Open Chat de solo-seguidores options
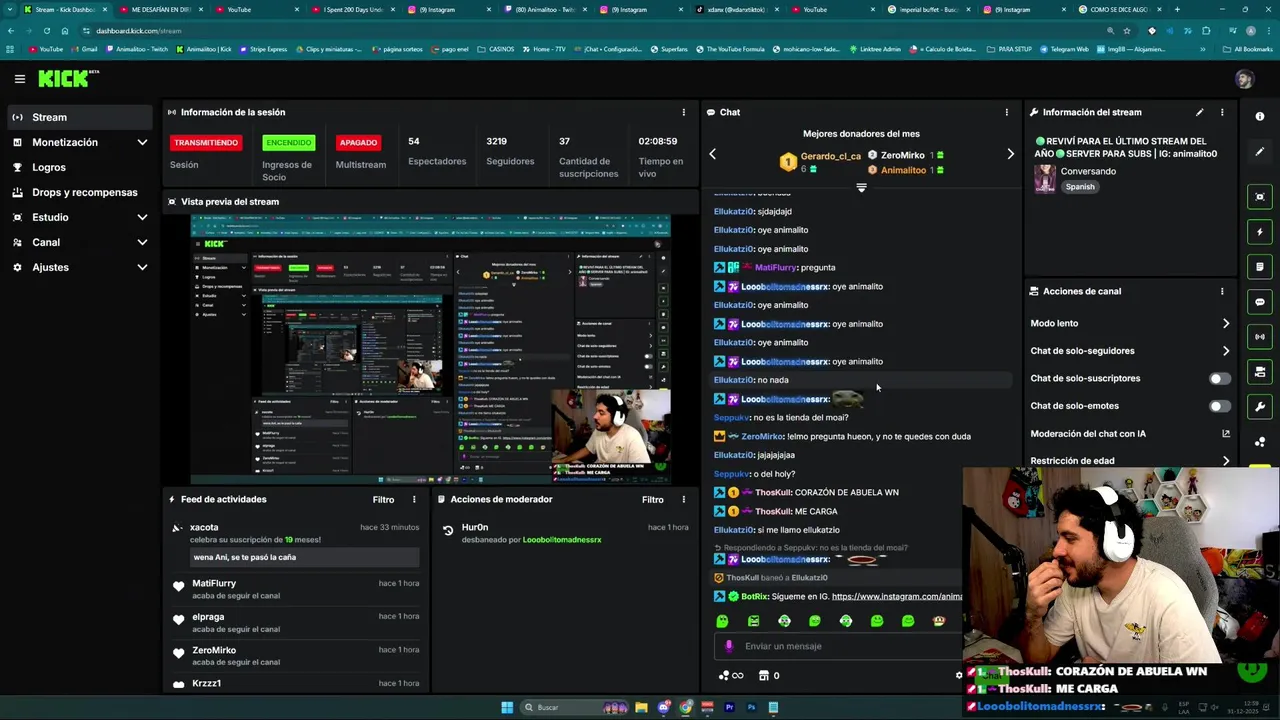The image size is (1280, 720). click(x=1131, y=351)
